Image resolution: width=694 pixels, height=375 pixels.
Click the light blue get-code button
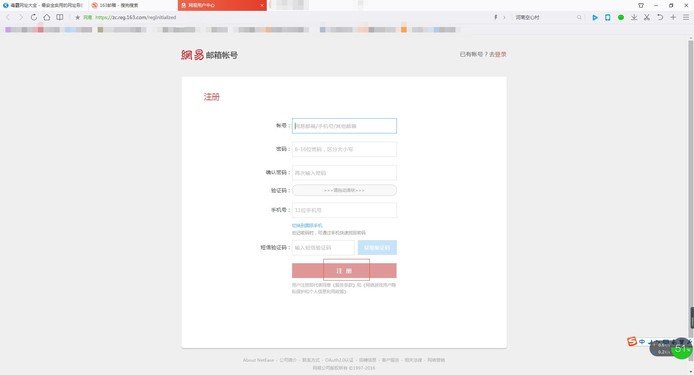tap(377, 247)
